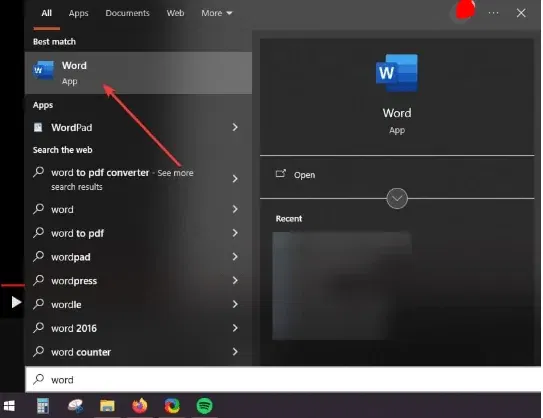Click the magnifier icon in search box

click(38, 379)
